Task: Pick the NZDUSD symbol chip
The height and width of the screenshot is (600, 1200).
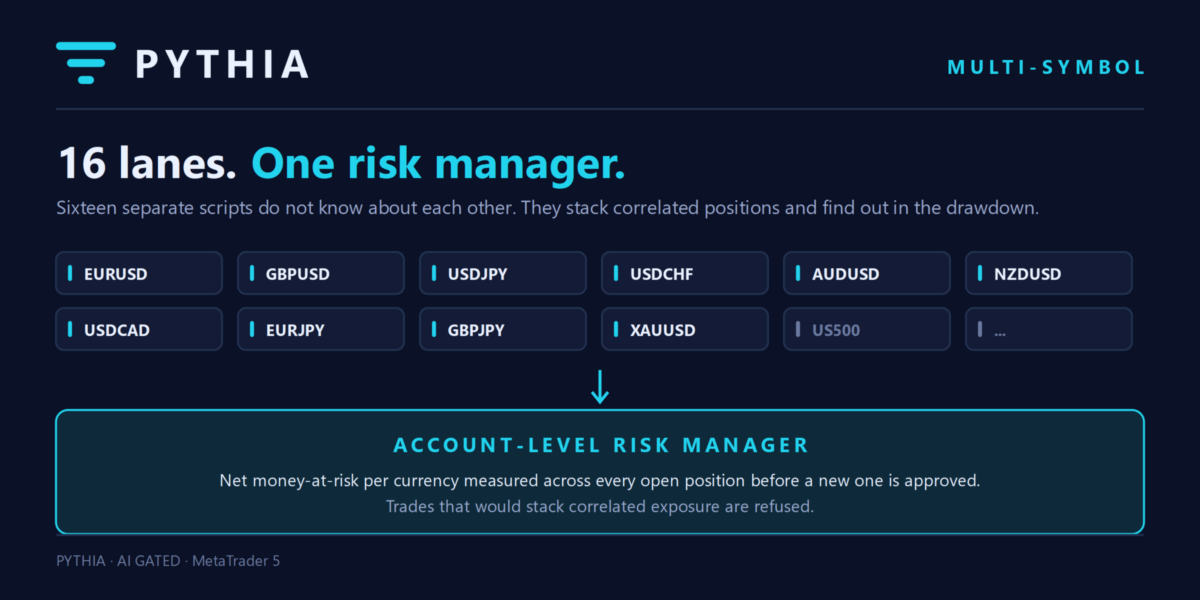Action: [1049, 273]
